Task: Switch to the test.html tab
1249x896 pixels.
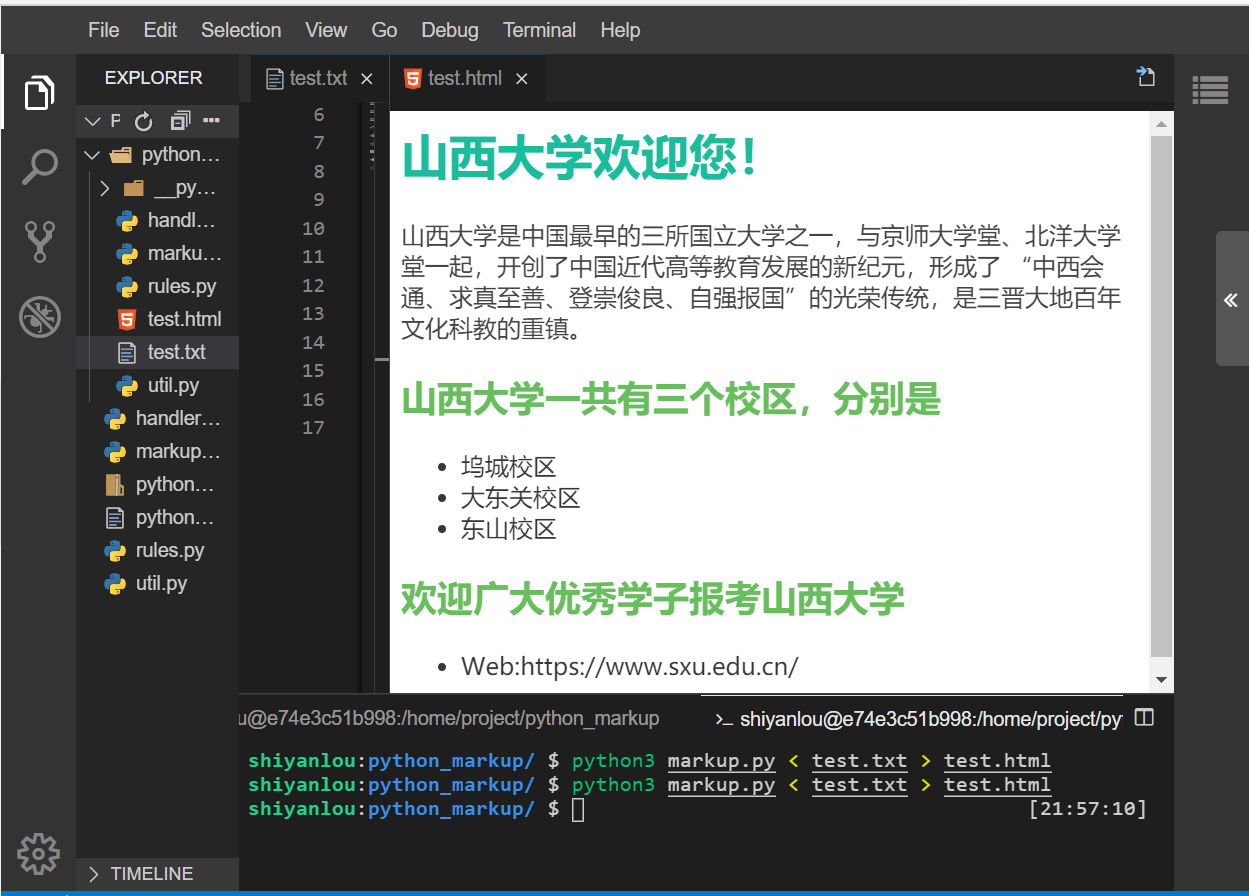Action: coord(465,78)
